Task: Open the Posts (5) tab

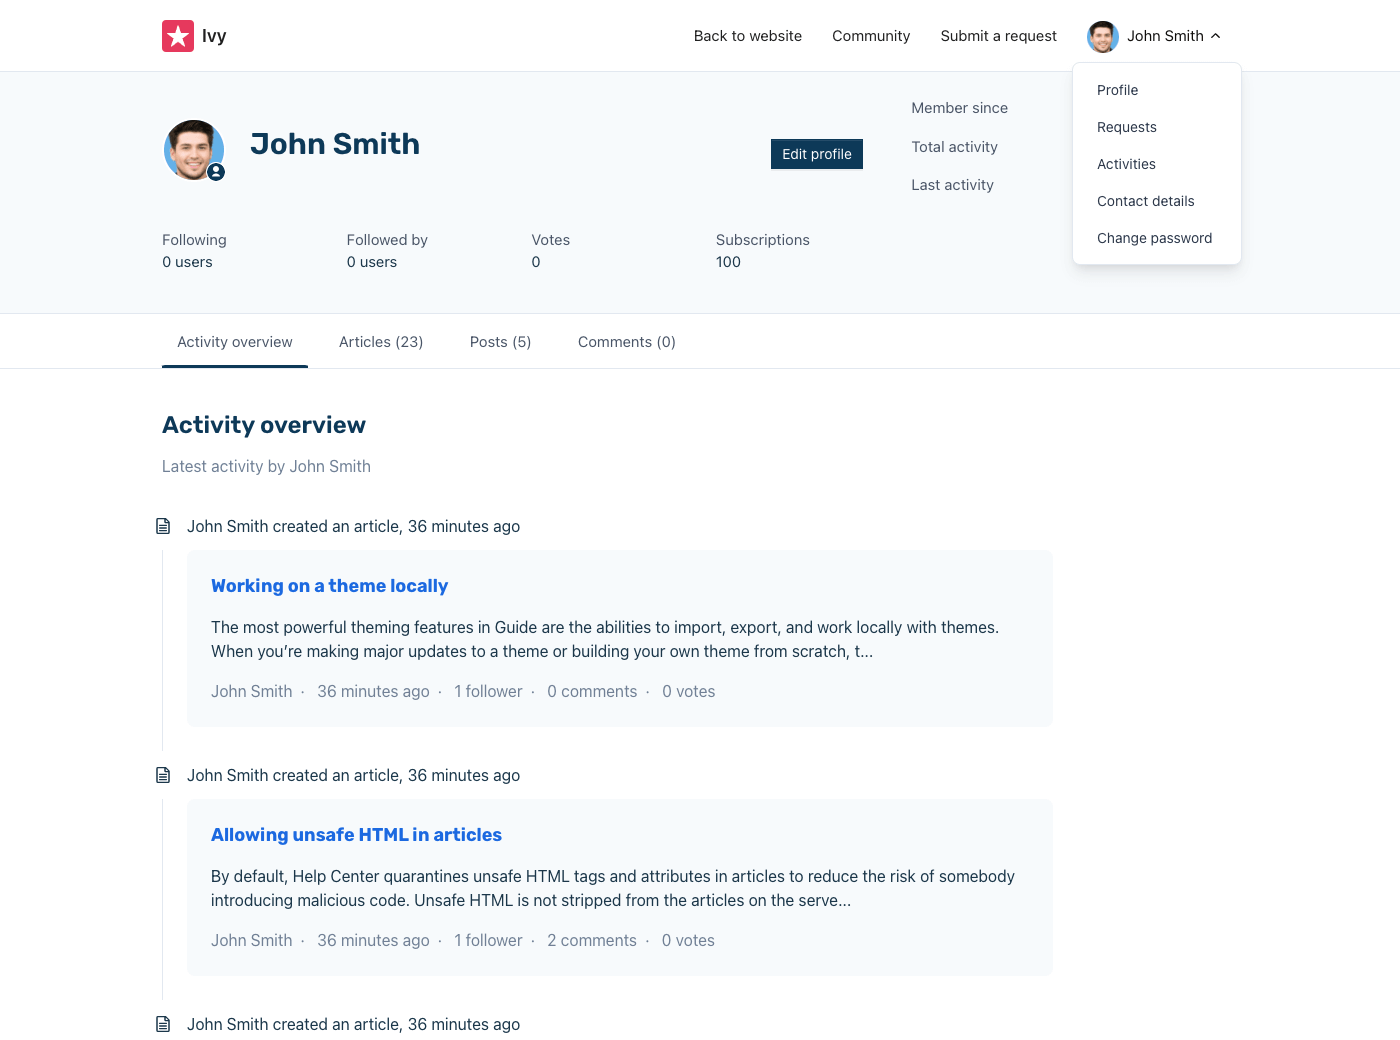Action: click(500, 342)
